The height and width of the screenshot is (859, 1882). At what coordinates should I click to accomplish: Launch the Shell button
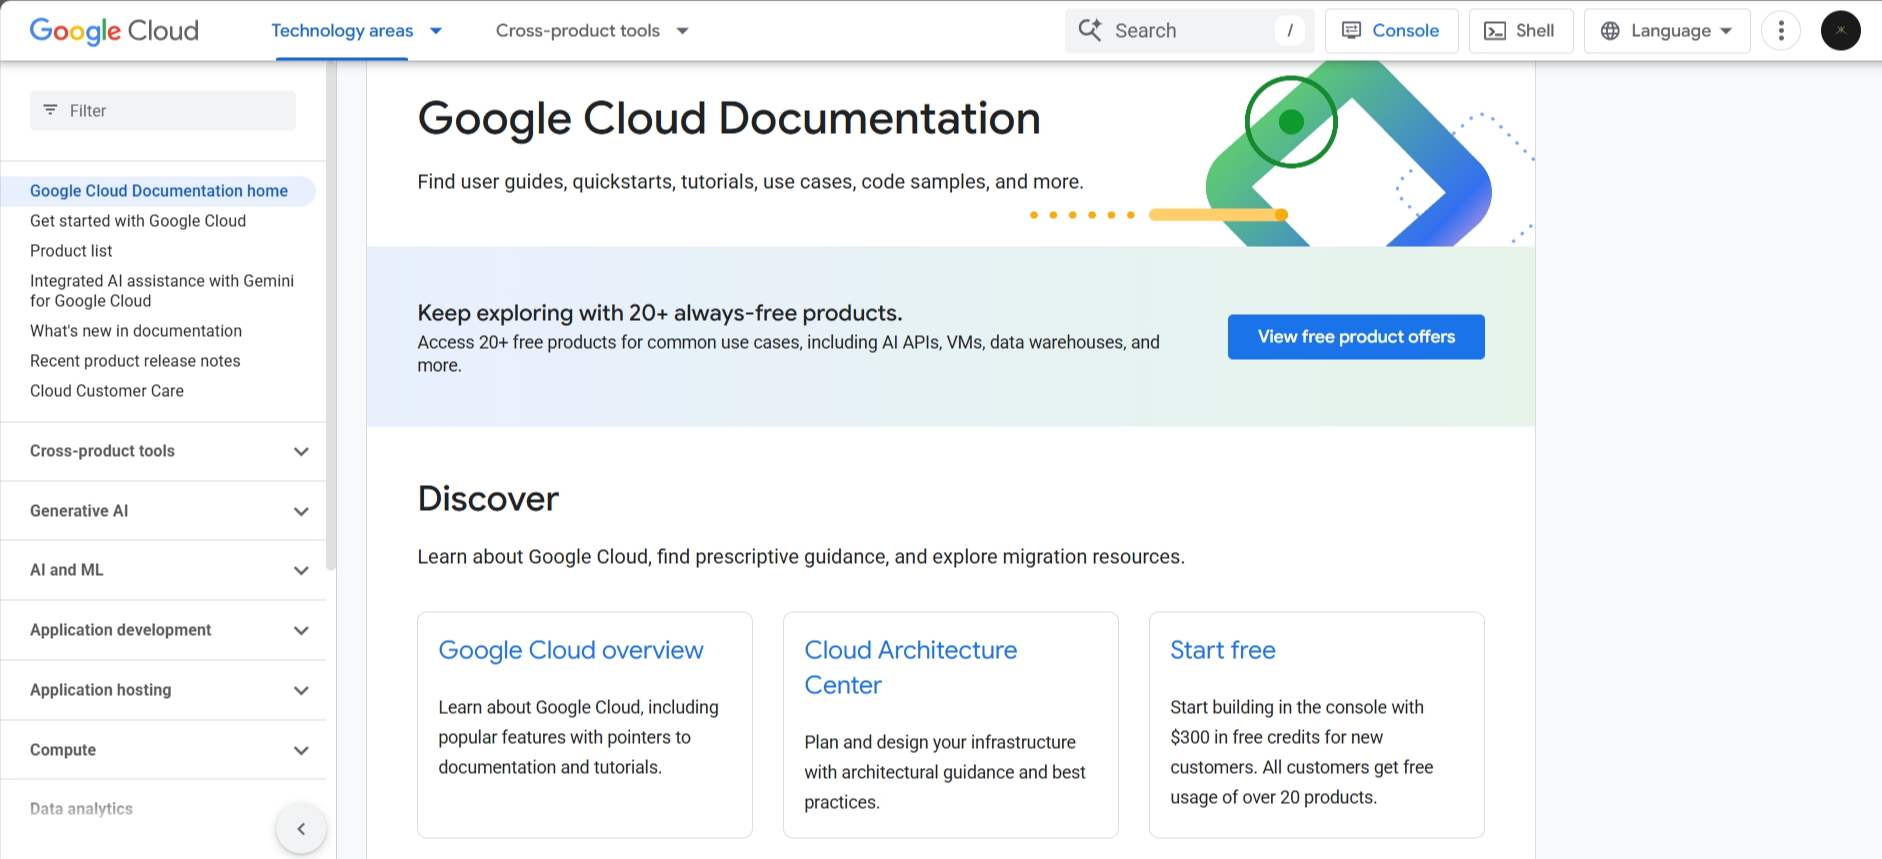click(x=1520, y=31)
